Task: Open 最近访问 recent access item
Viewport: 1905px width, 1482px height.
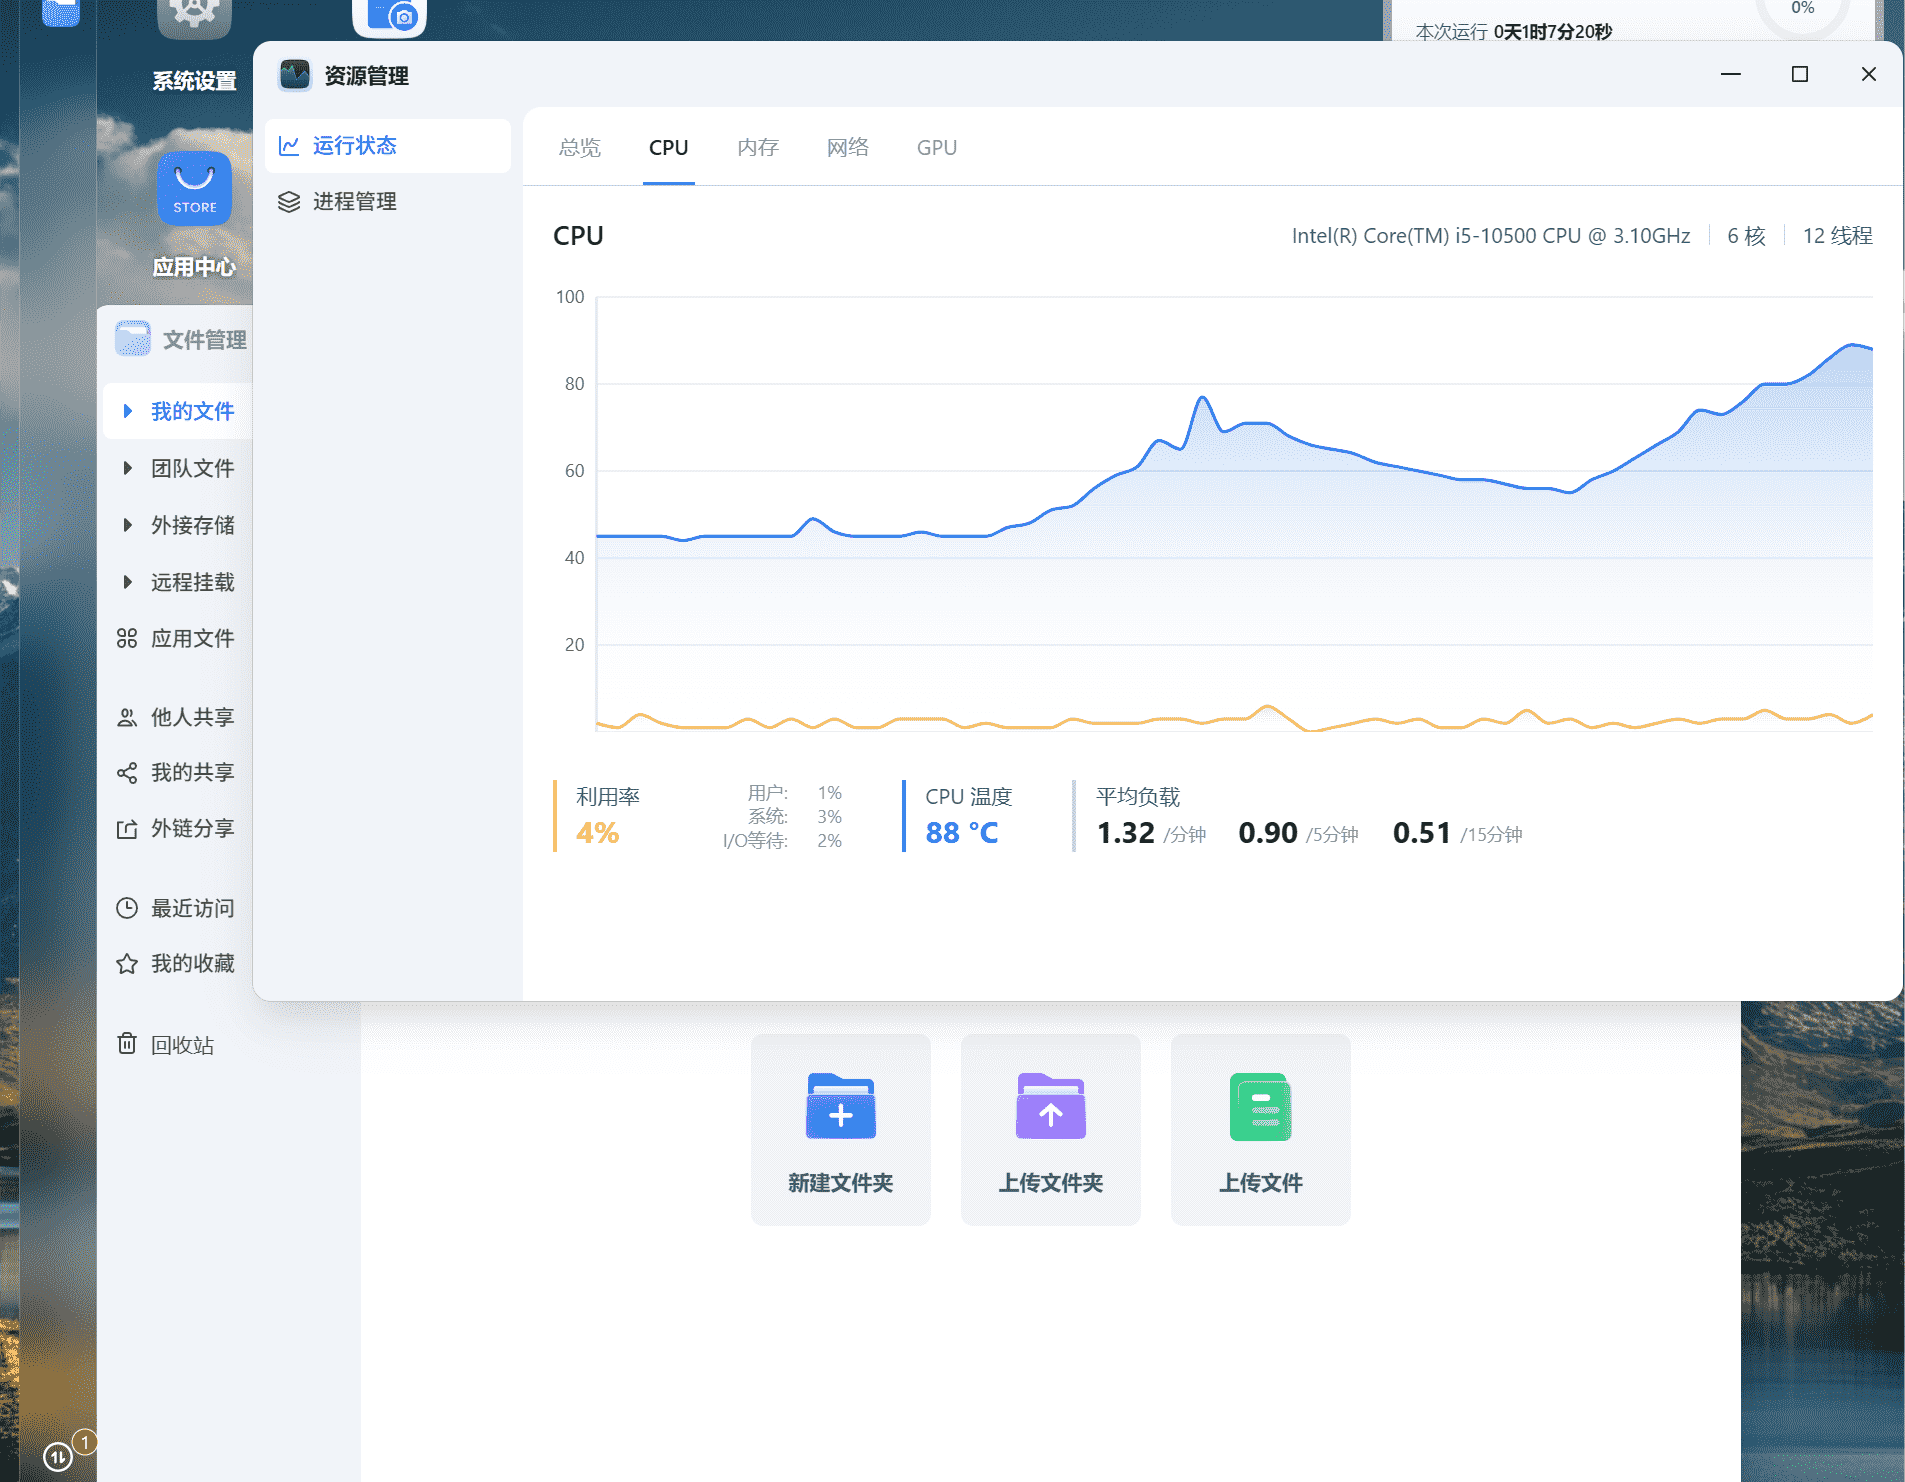Action: pos(191,908)
